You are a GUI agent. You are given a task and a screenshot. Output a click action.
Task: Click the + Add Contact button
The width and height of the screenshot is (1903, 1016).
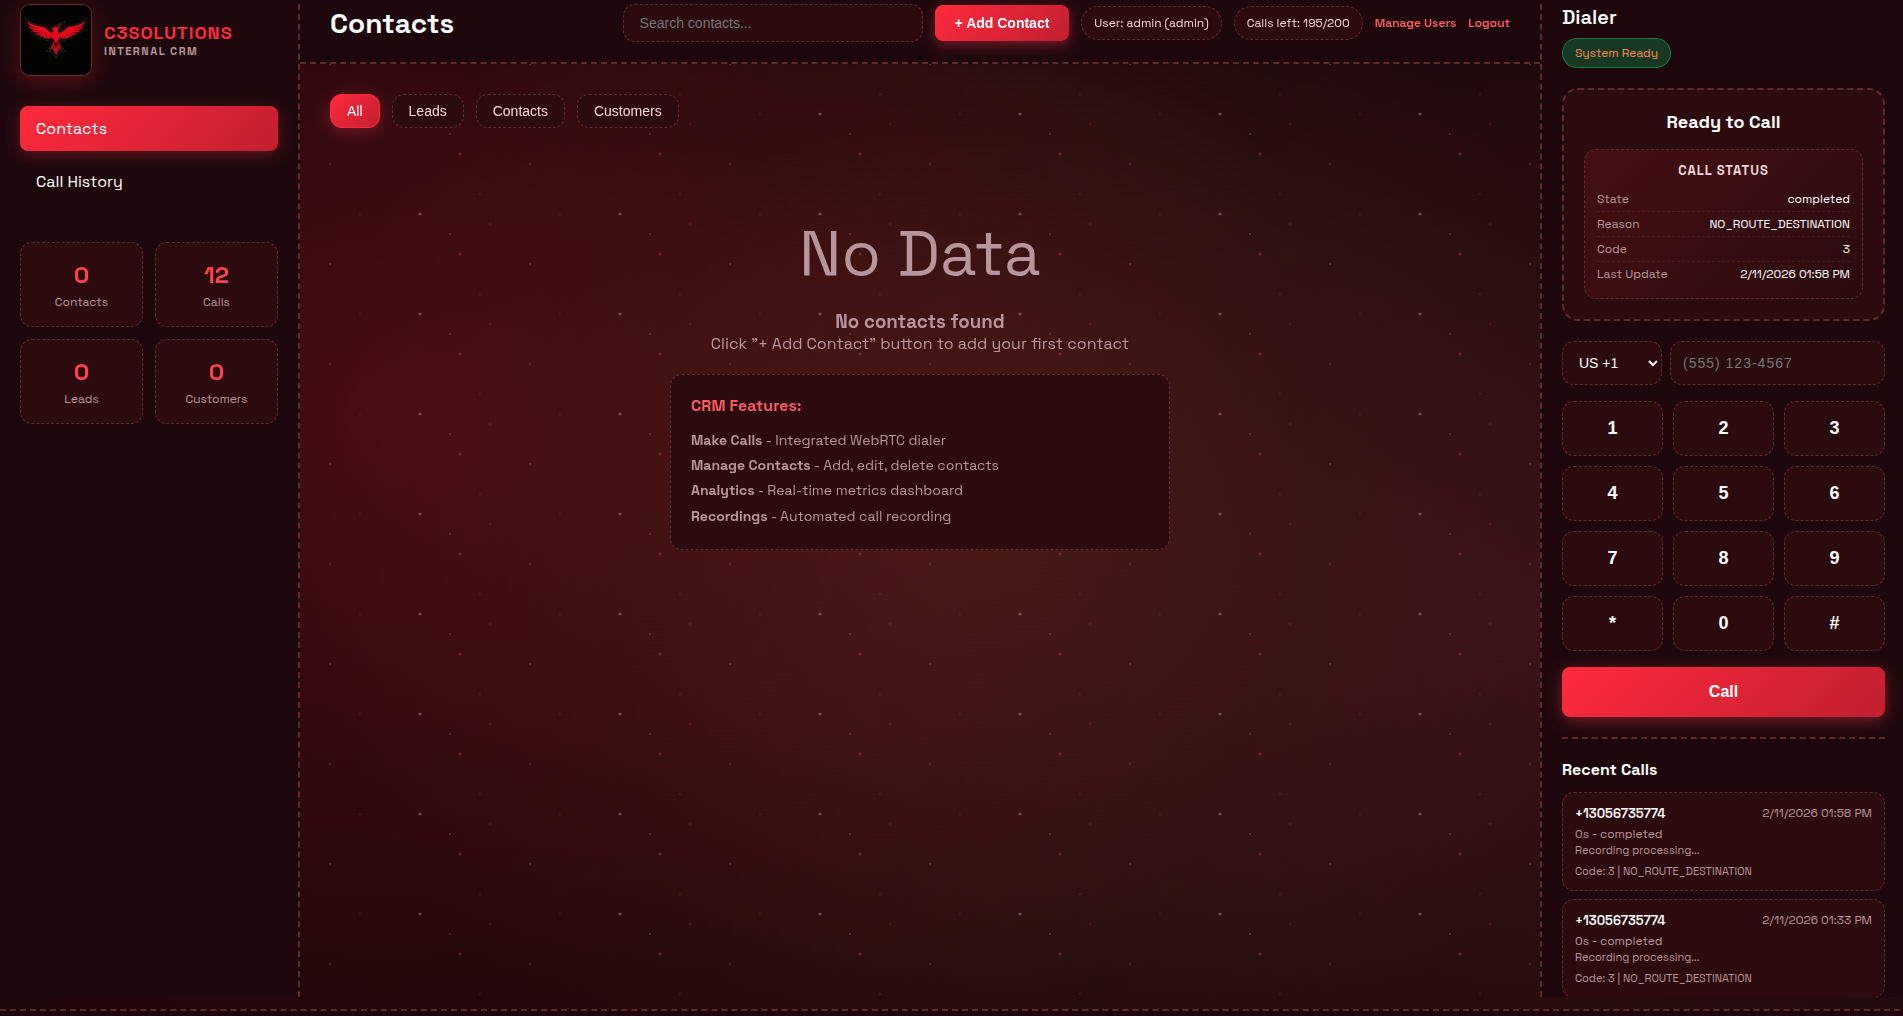point(1001,22)
